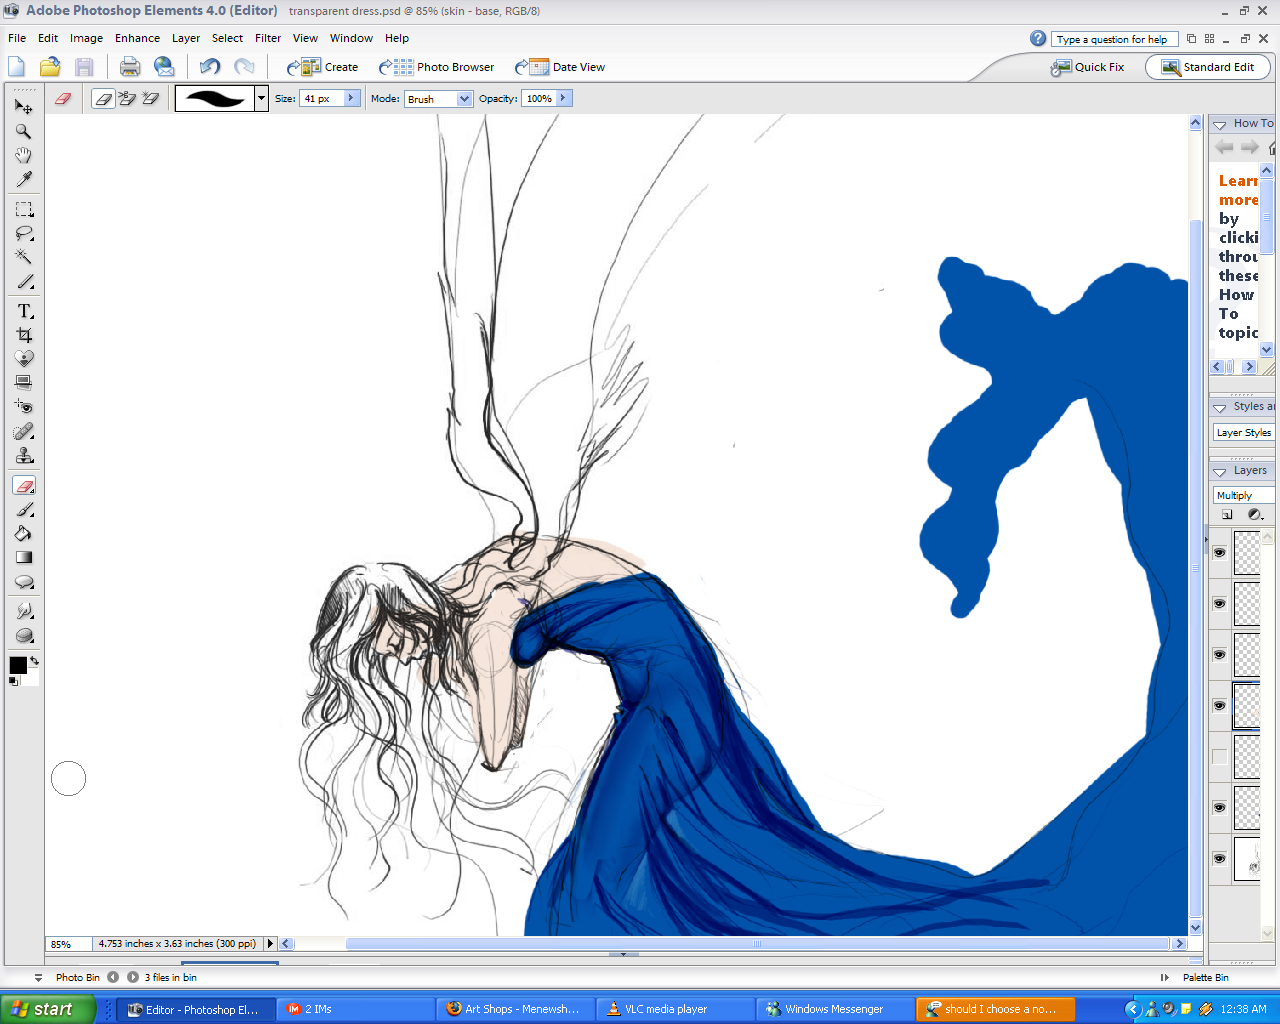The image size is (1280, 1024).
Task: Hide the topmost layer using its eye icon
Action: [1219, 553]
